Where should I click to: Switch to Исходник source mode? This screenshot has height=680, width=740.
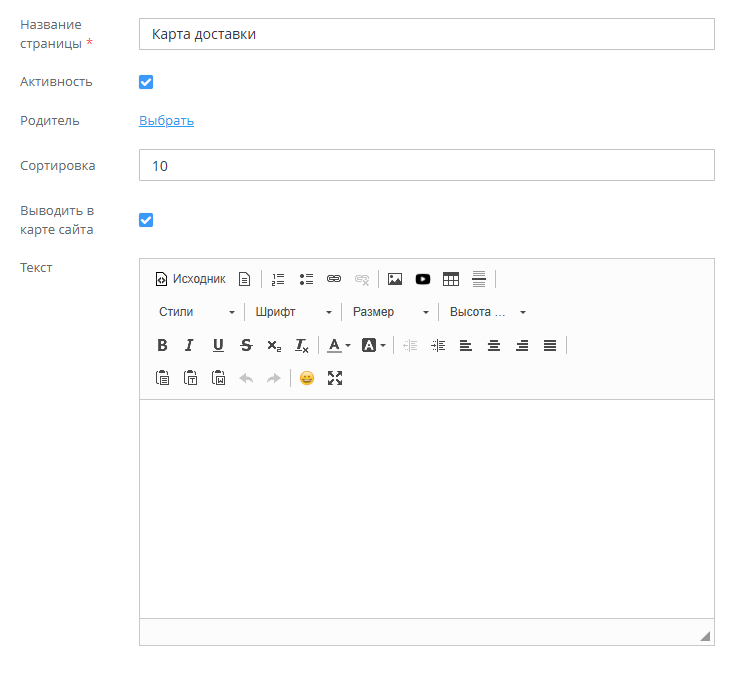[x=190, y=279]
